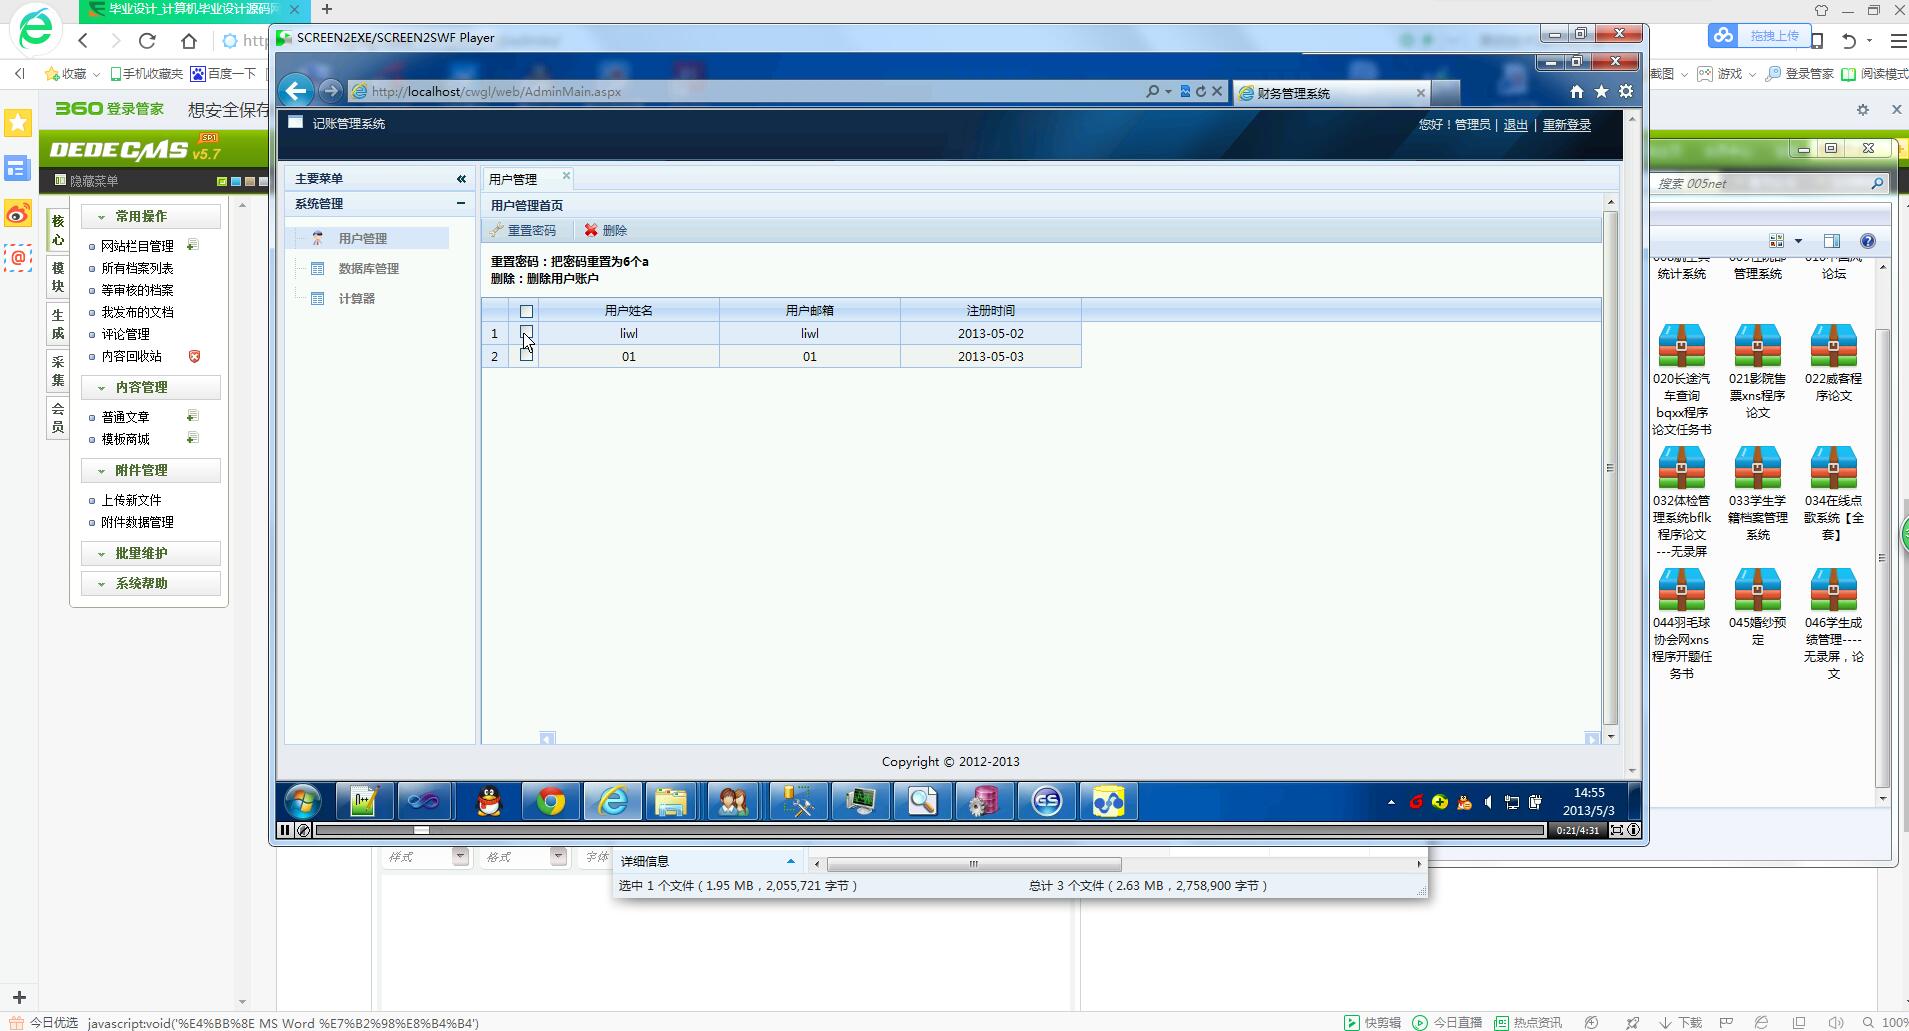The width and height of the screenshot is (1909, 1031).
Task: Click the red X delete icon beside 删除
Action: (591, 230)
